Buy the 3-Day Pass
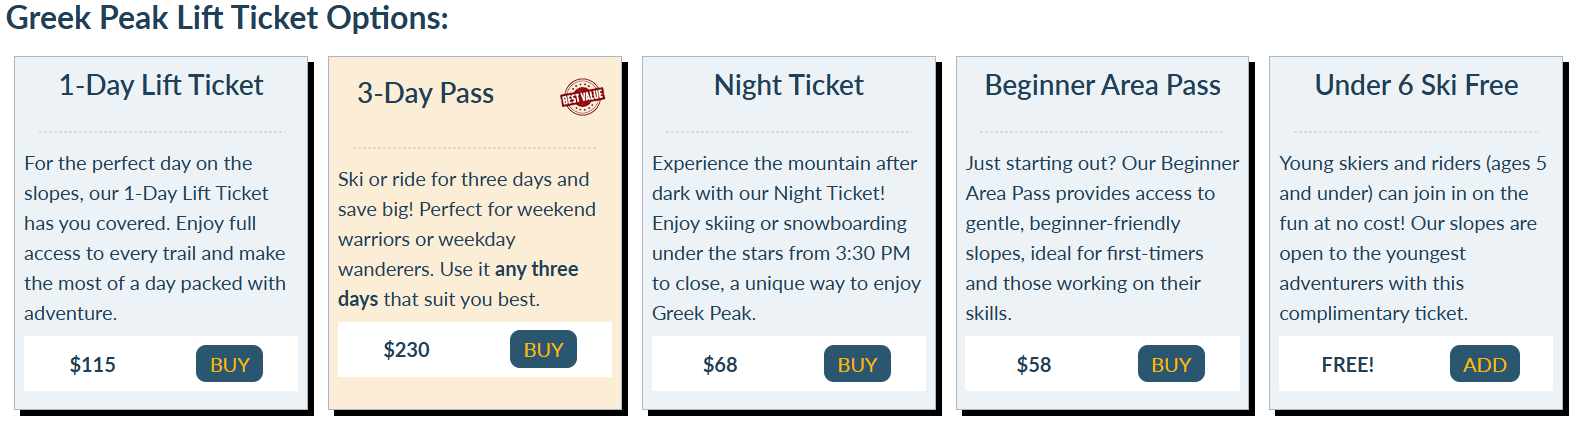This screenshot has height=426, width=1578. tap(544, 349)
